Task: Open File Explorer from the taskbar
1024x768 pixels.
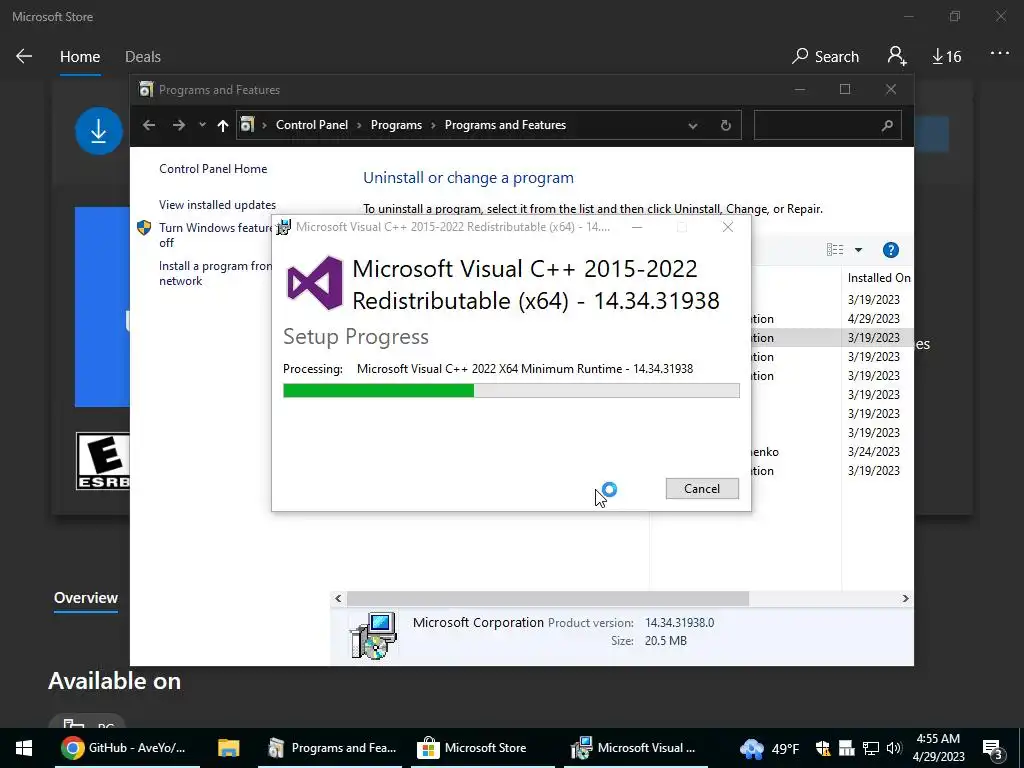Action: tap(229, 748)
